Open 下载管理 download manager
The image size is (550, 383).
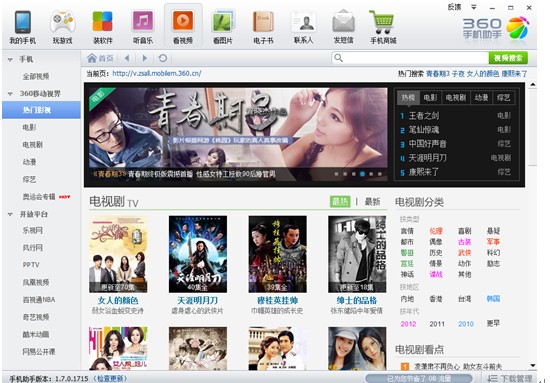click(x=511, y=379)
